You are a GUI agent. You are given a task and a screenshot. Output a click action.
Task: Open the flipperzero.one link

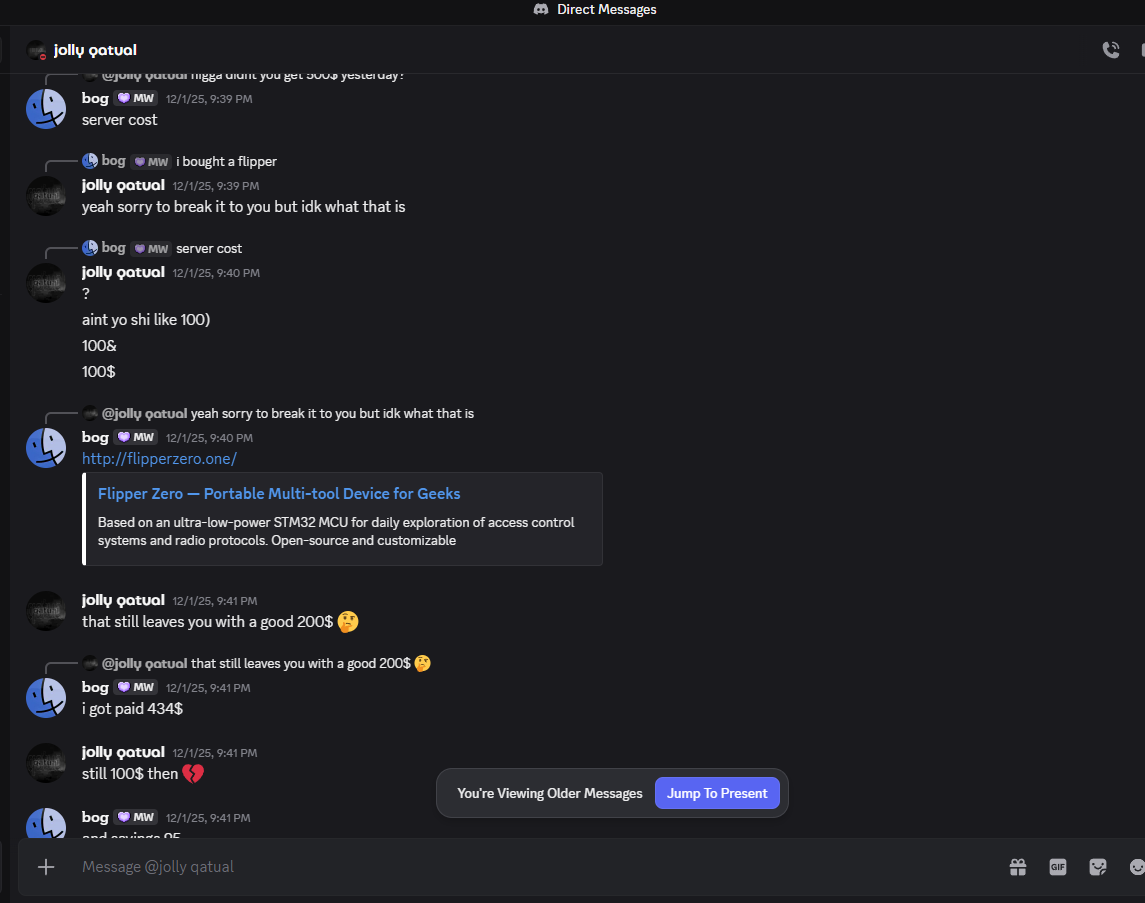[x=159, y=459]
